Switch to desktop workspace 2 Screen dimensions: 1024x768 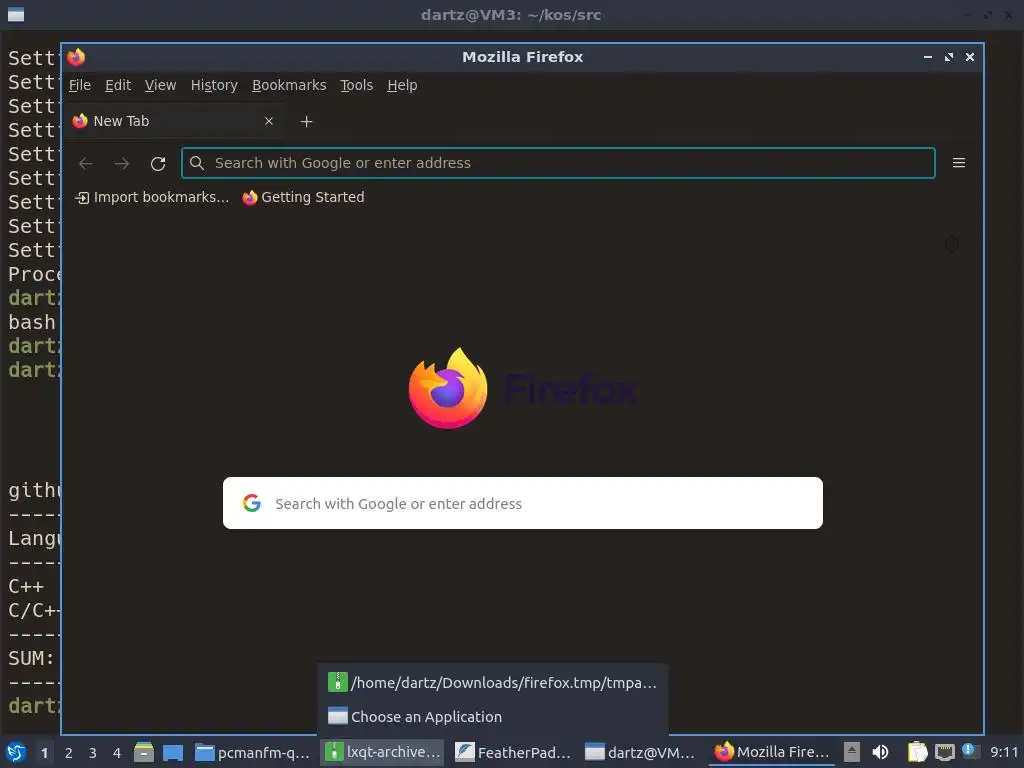pyautogui.click(x=69, y=753)
